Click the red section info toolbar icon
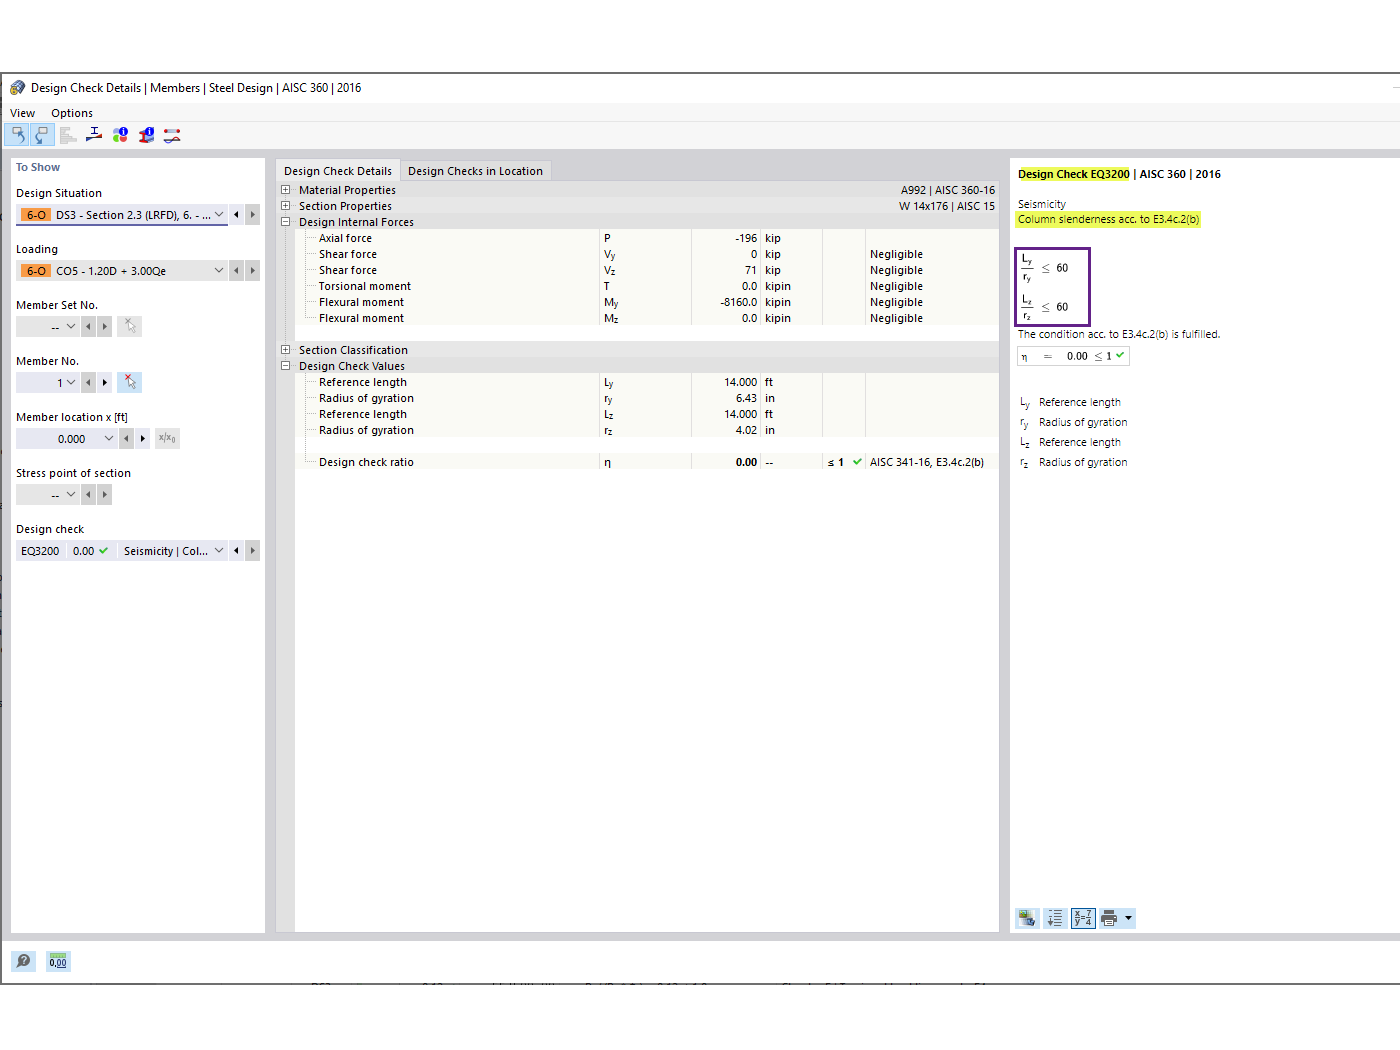The width and height of the screenshot is (1400, 1050). point(146,135)
